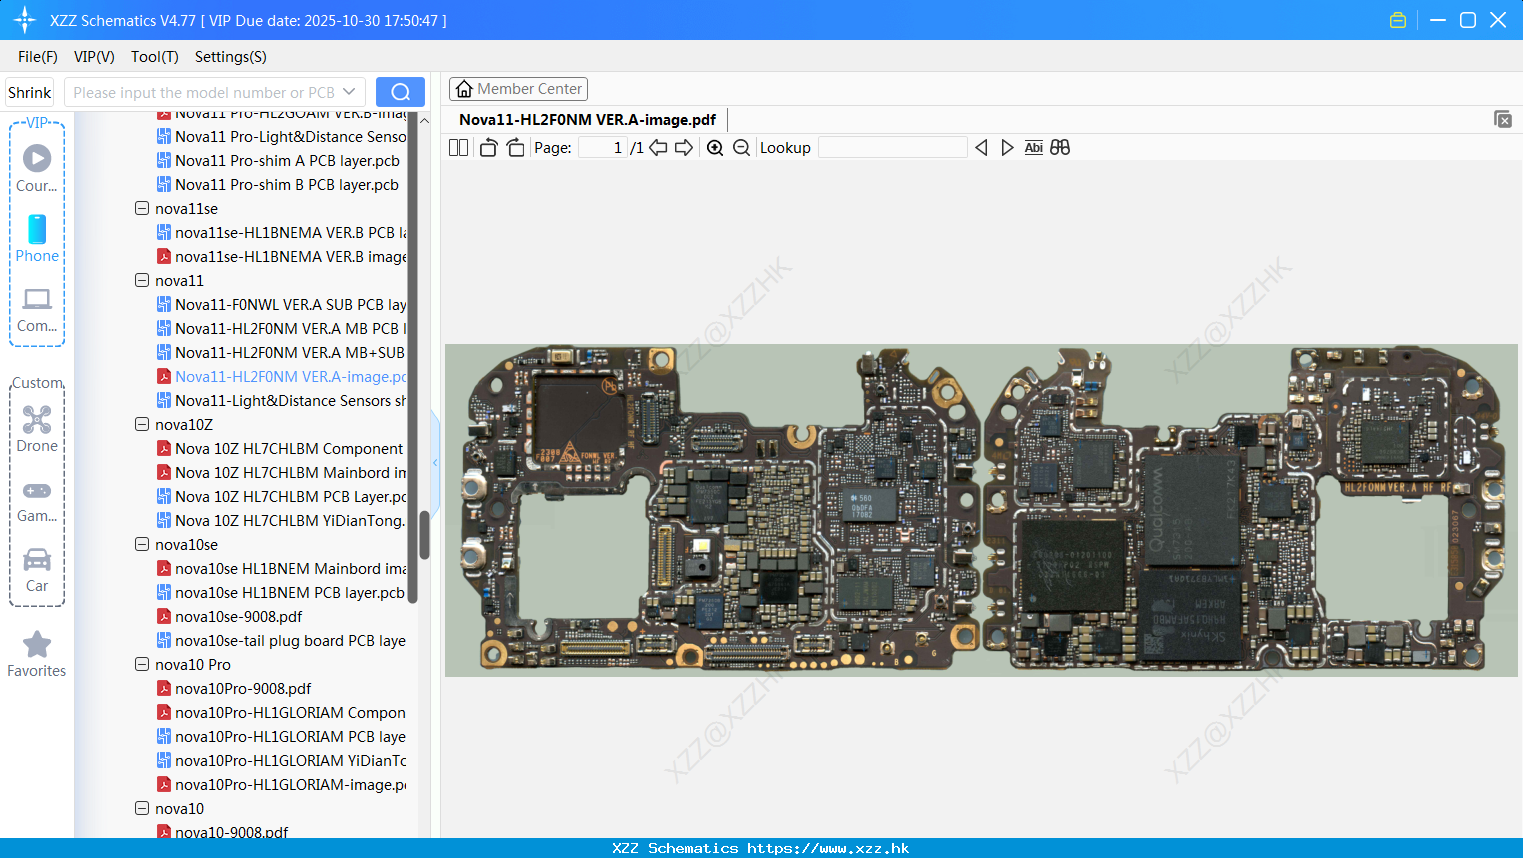The height and width of the screenshot is (858, 1523).
Task: Click the yellow toolbox icon in title bar
Action: click(1398, 20)
